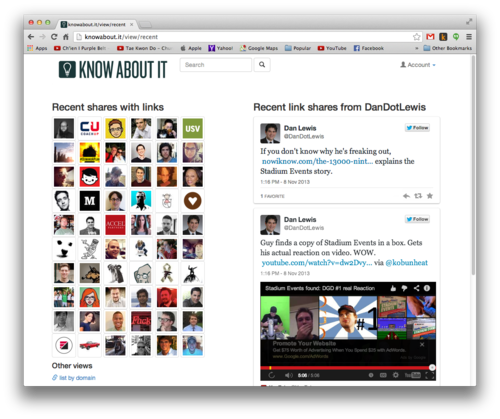Open a new browser tab

(145, 25)
